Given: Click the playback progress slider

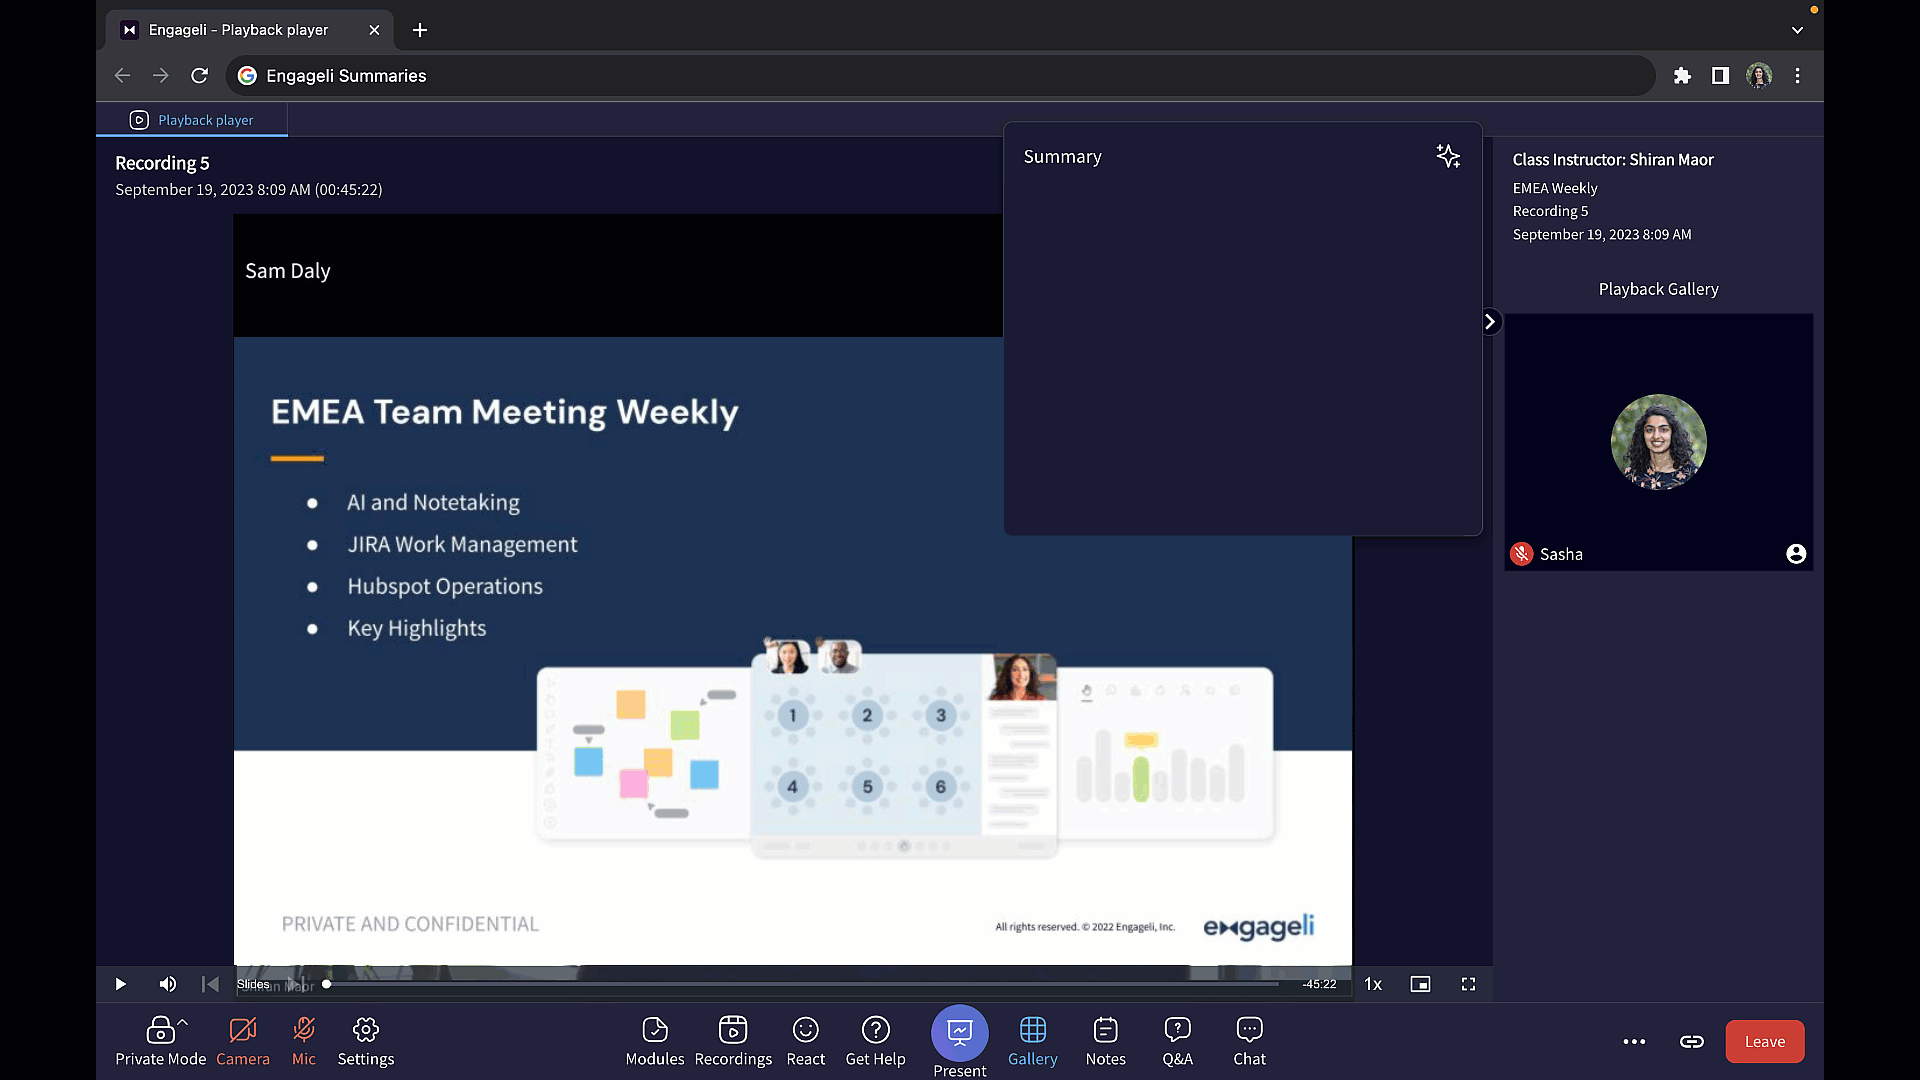Looking at the screenshot, I should click(x=800, y=984).
